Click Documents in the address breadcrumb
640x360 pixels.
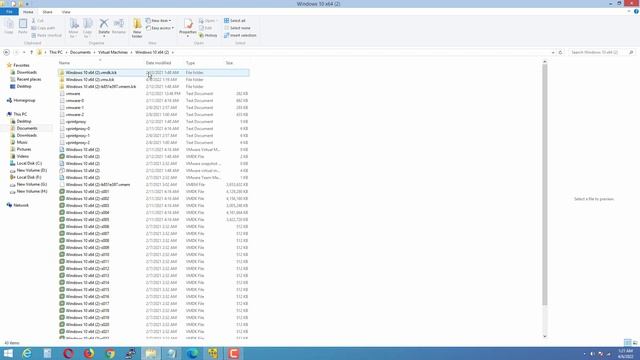[x=80, y=52]
